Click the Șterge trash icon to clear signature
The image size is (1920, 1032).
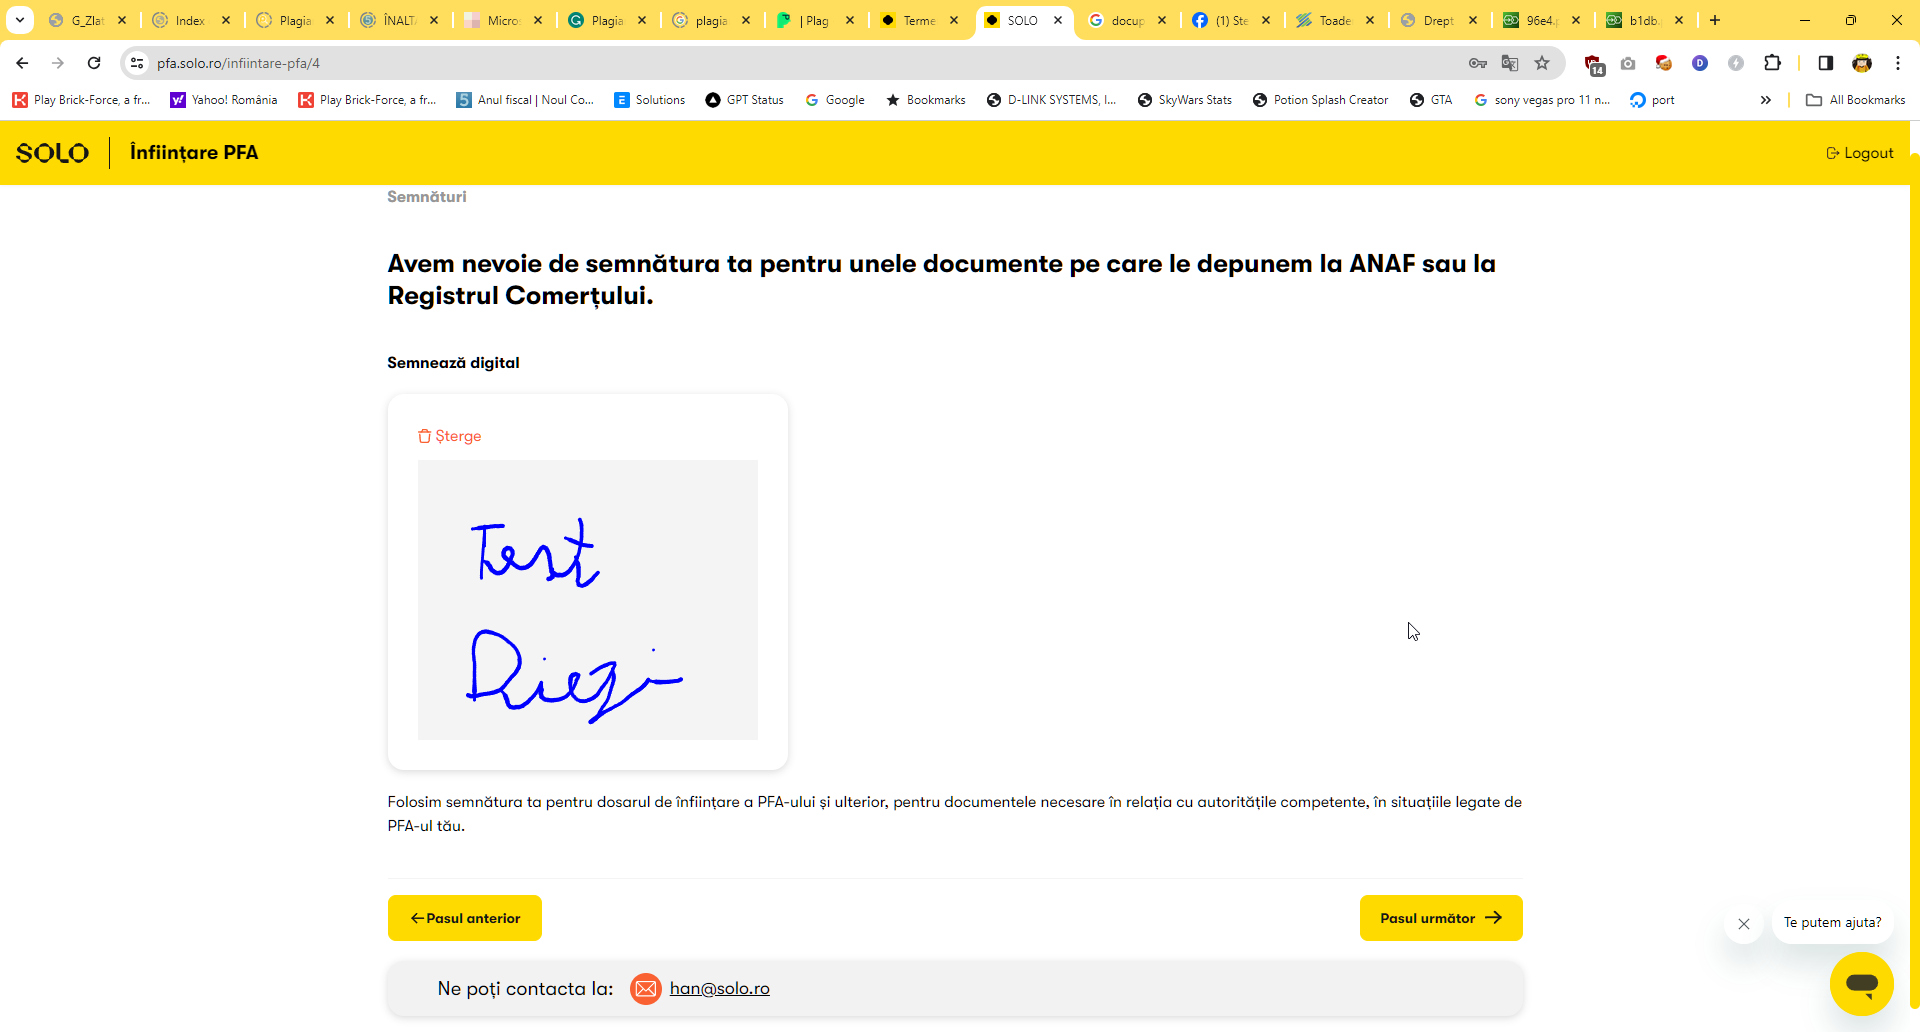click(x=425, y=436)
